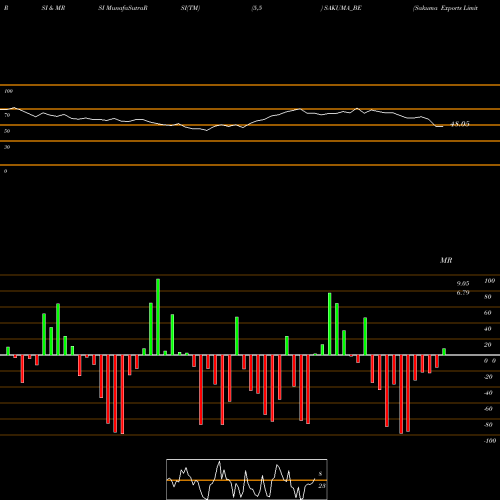Click the '70' RSI axis label
Viewport: 500px width, 500px height.
point(7,115)
